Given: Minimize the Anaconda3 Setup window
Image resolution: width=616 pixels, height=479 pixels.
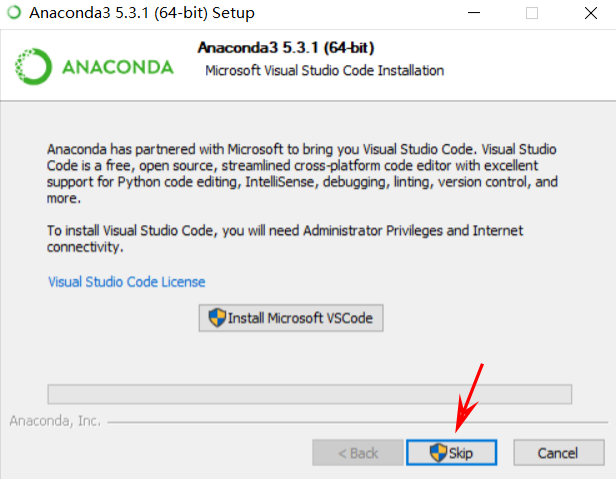Looking at the screenshot, I should [474, 13].
